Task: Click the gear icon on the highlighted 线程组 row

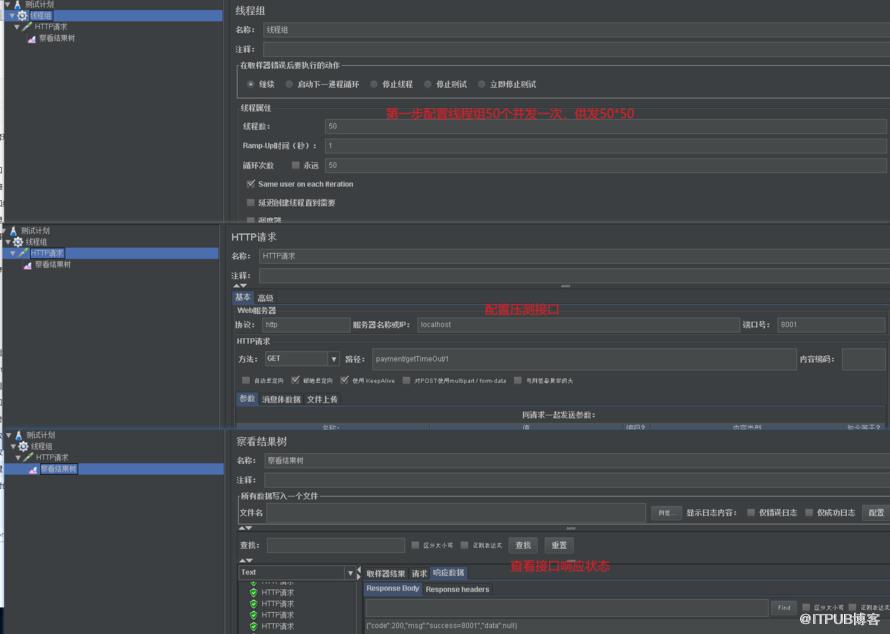Action: (22, 15)
